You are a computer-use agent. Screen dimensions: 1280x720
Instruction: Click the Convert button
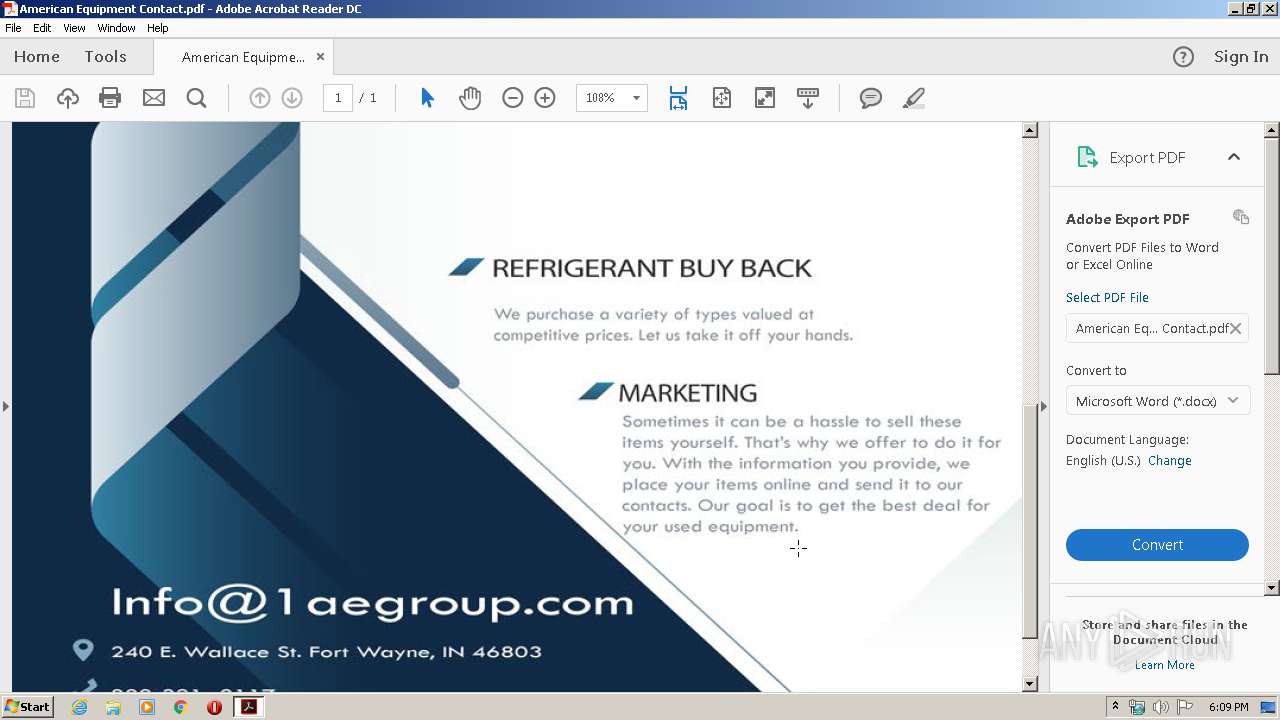point(1157,545)
